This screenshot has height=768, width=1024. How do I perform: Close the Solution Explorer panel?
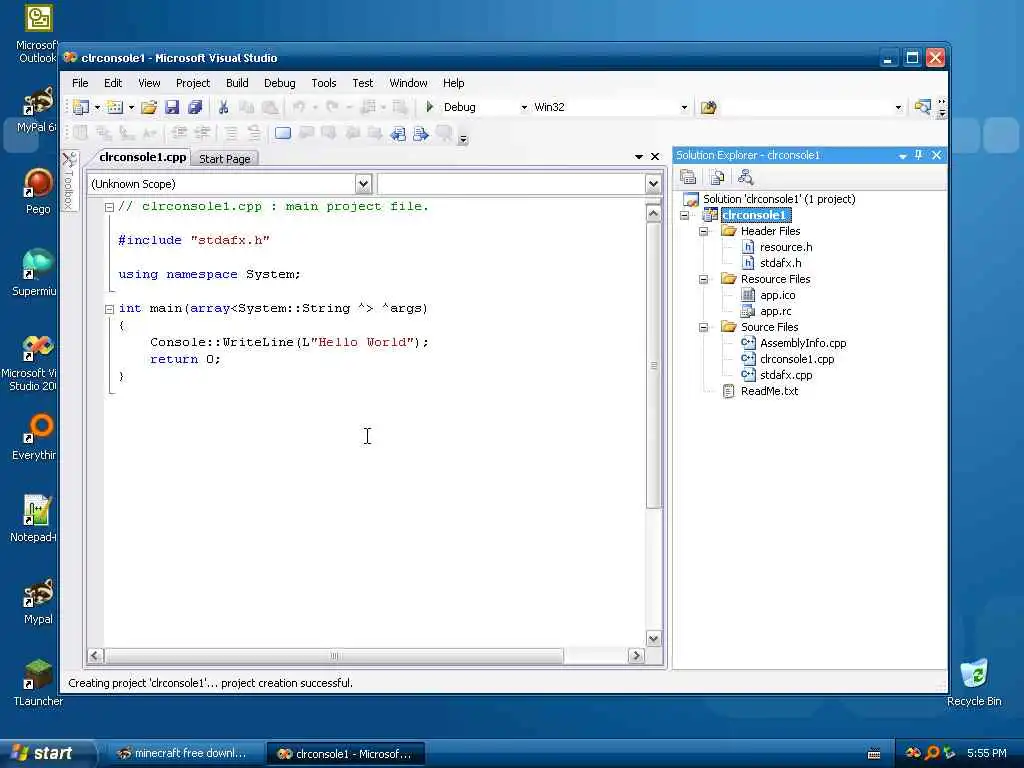936,155
